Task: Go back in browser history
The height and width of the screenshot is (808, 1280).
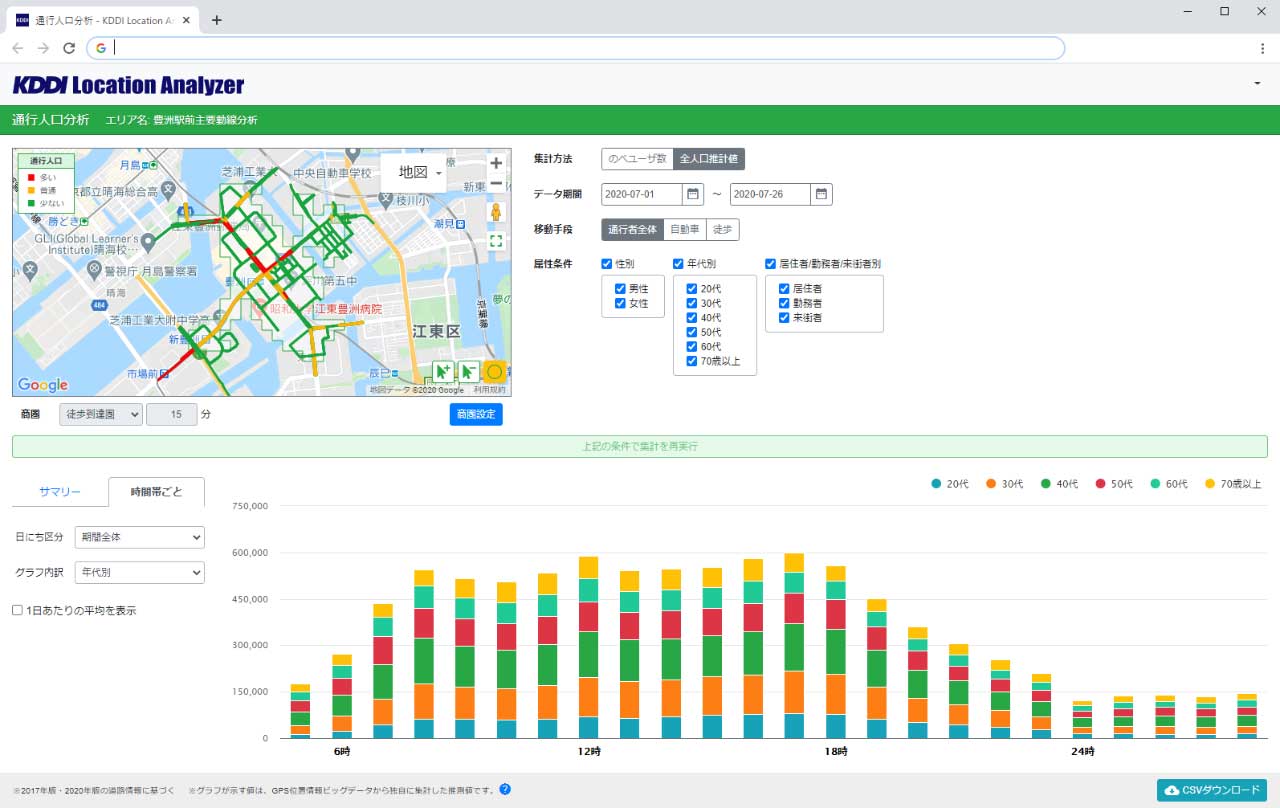Action: tap(17, 48)
